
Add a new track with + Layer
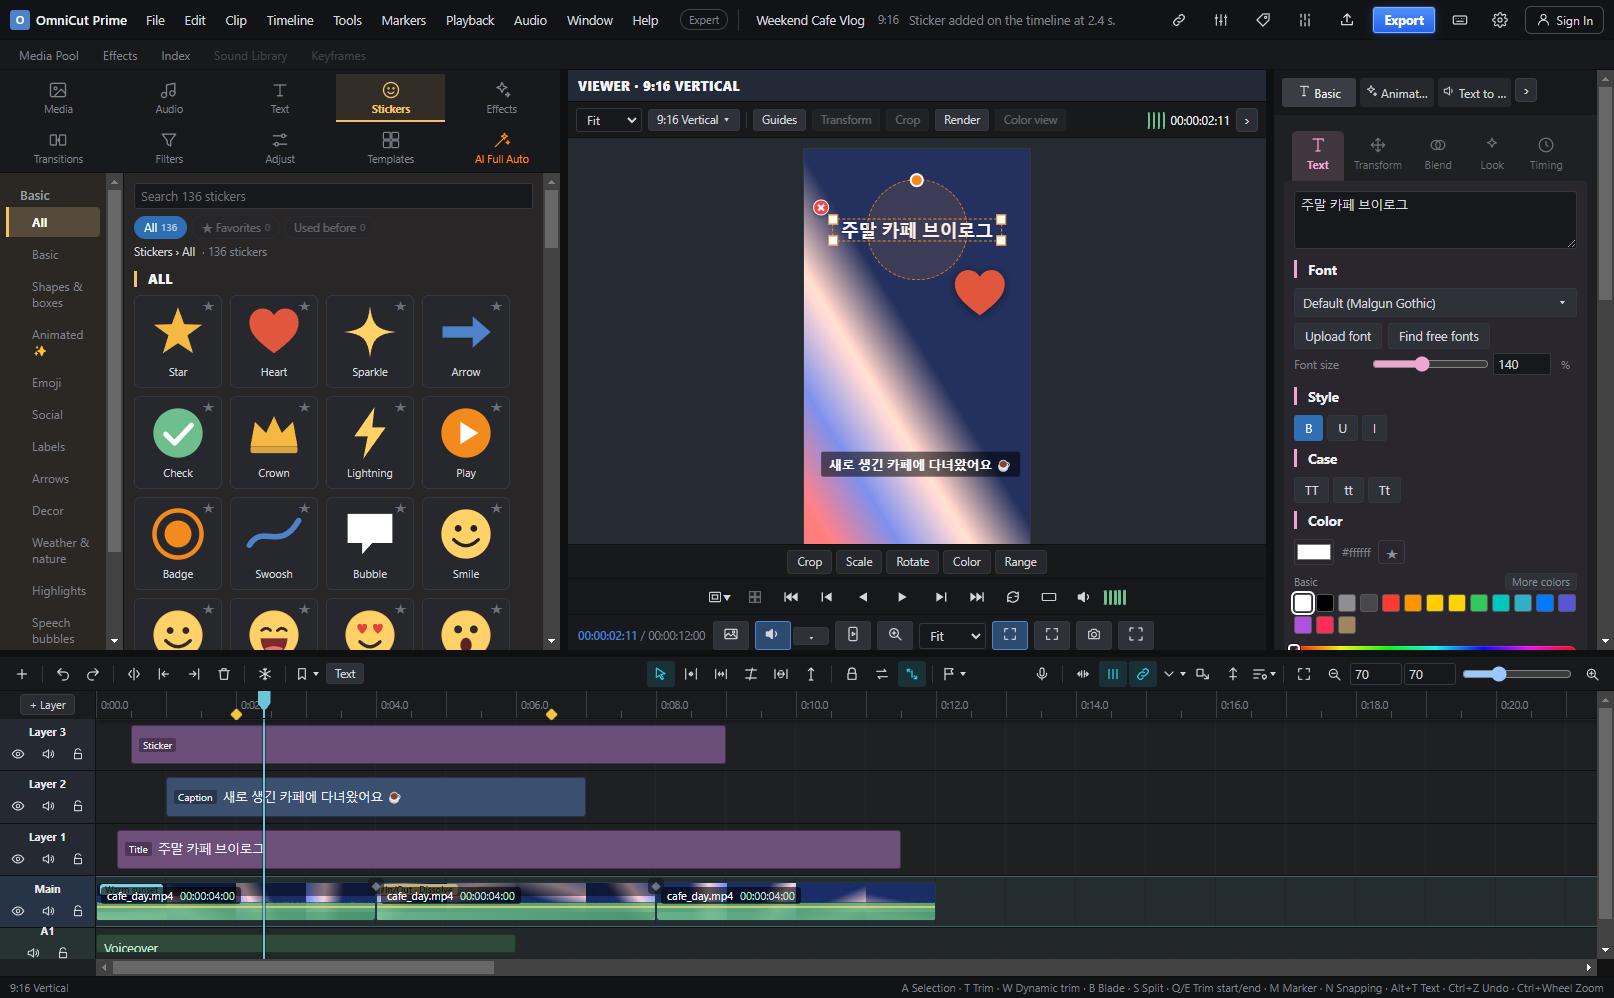click(x=47, y=705)
